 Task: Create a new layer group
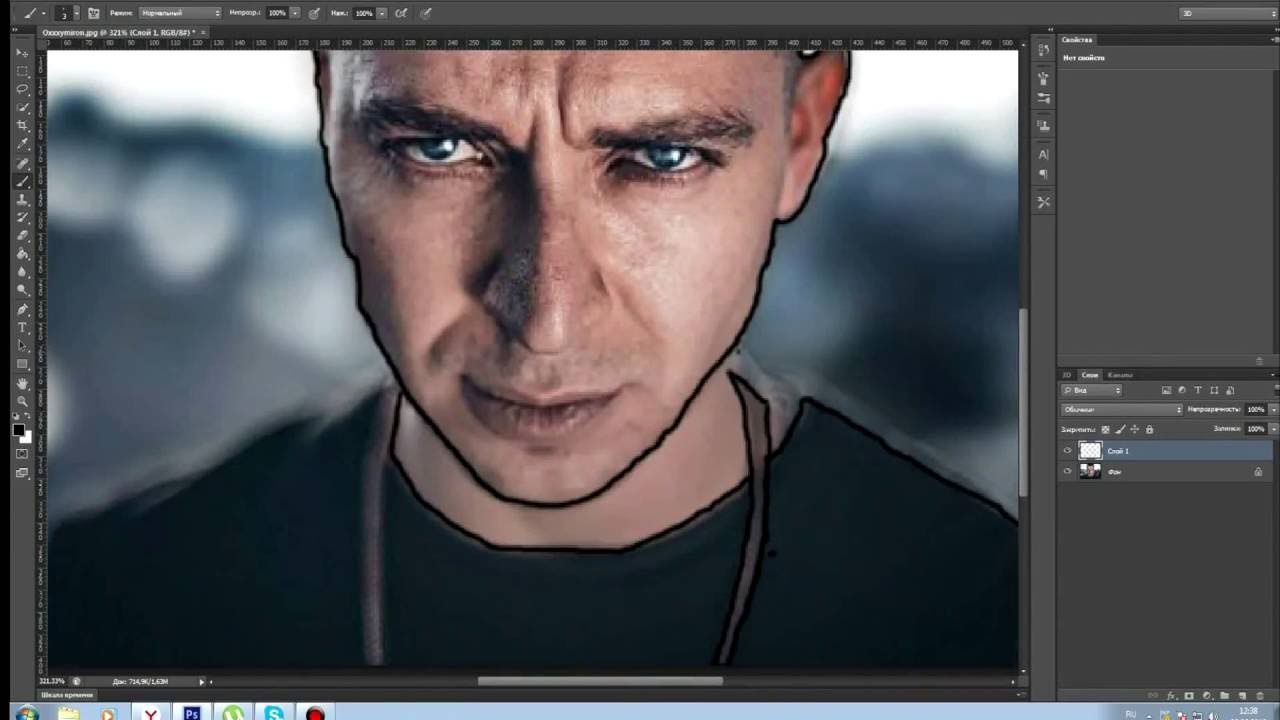pyautogui.click(x=1224, y=695)
